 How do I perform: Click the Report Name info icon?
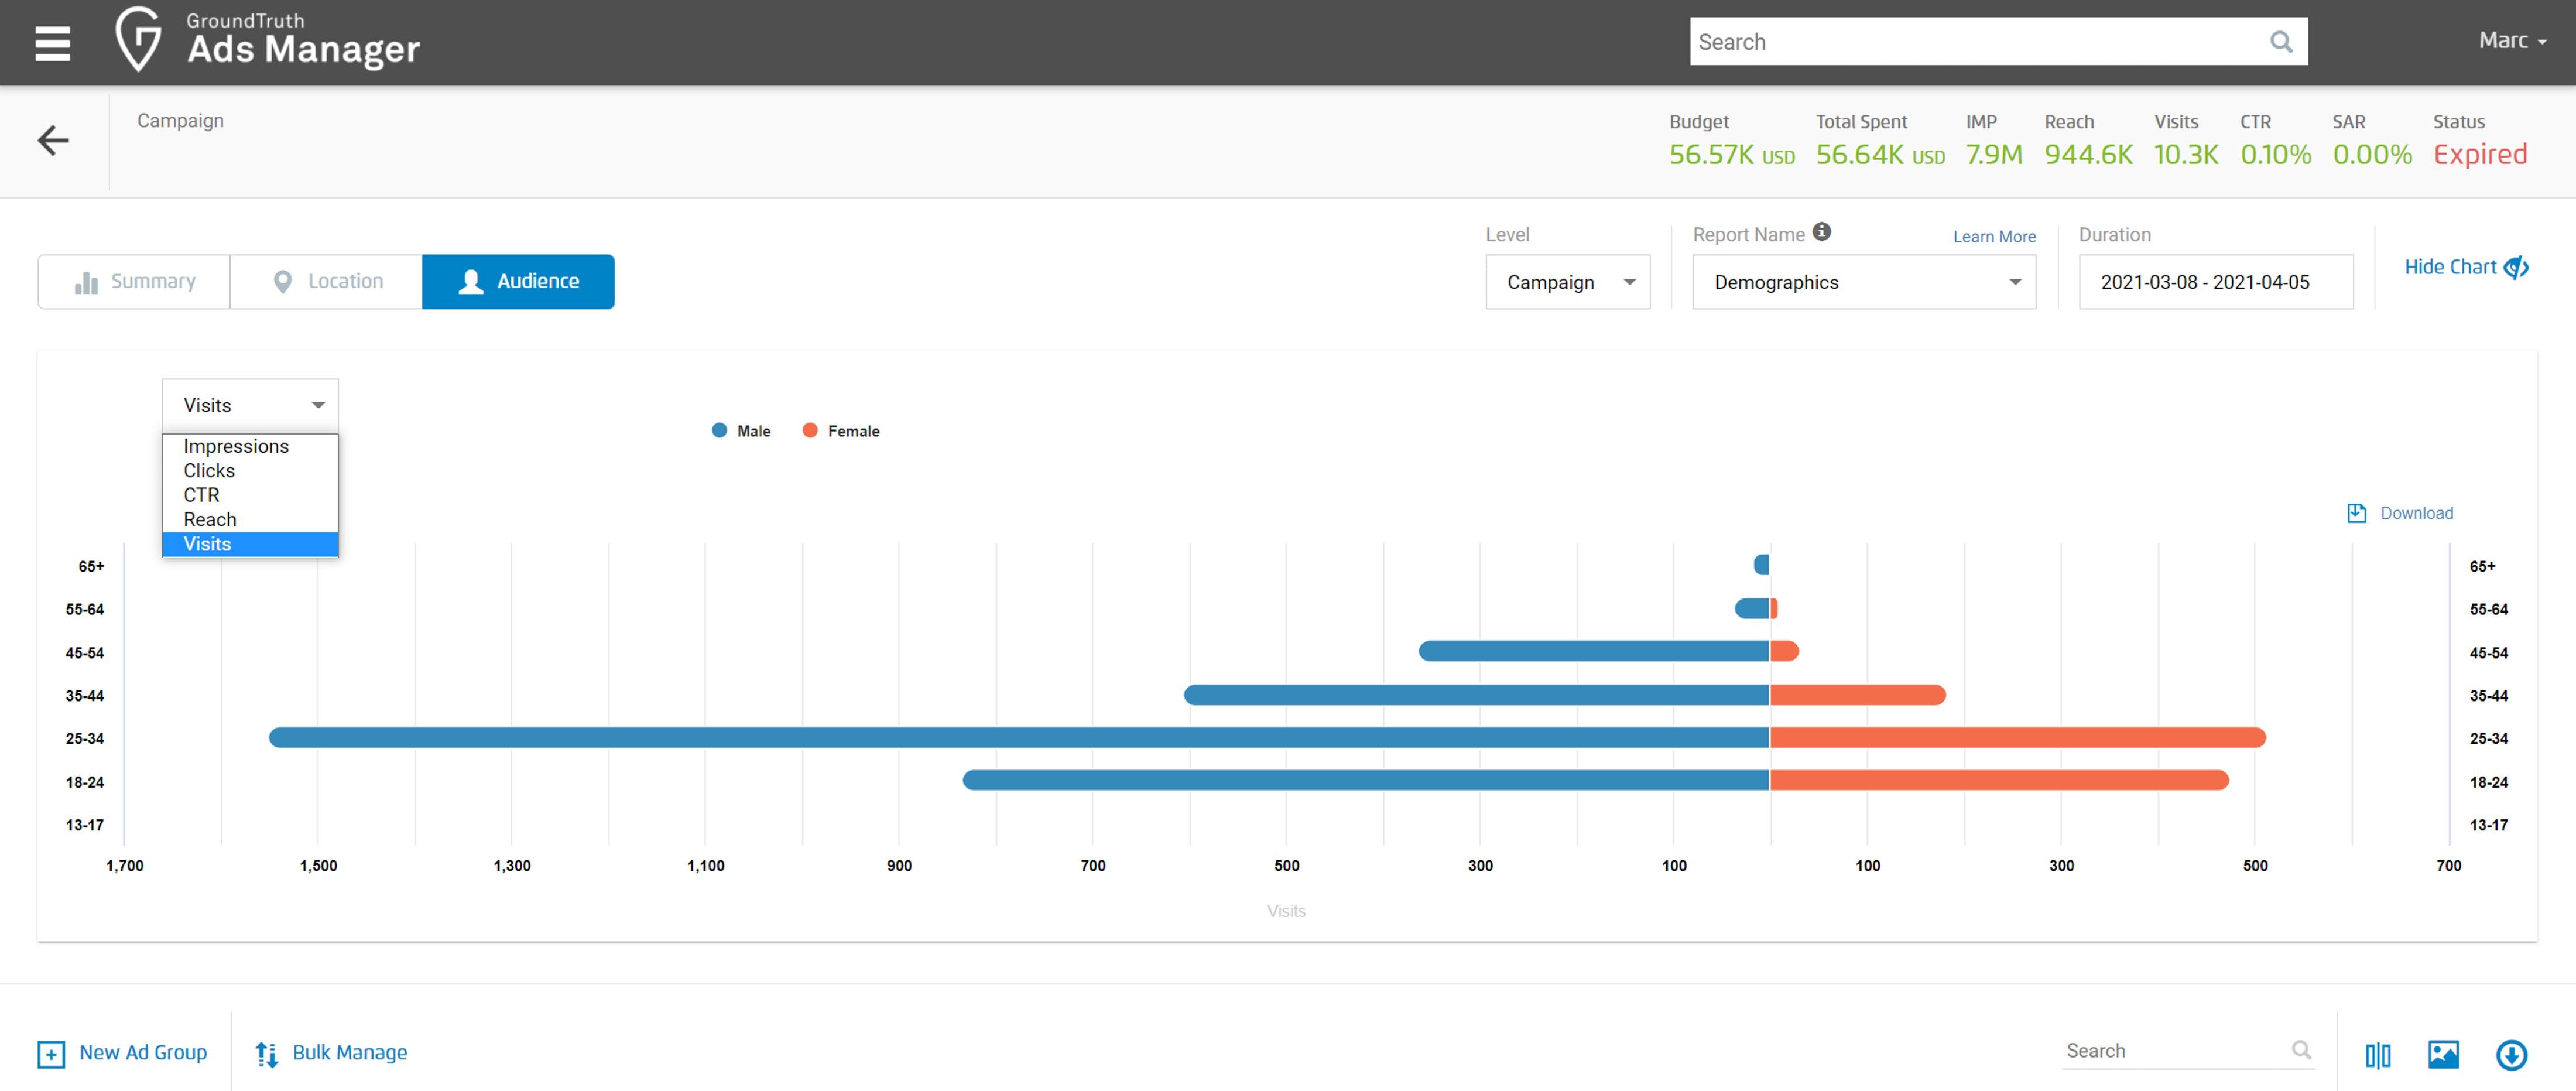[x=1822, y=232]
